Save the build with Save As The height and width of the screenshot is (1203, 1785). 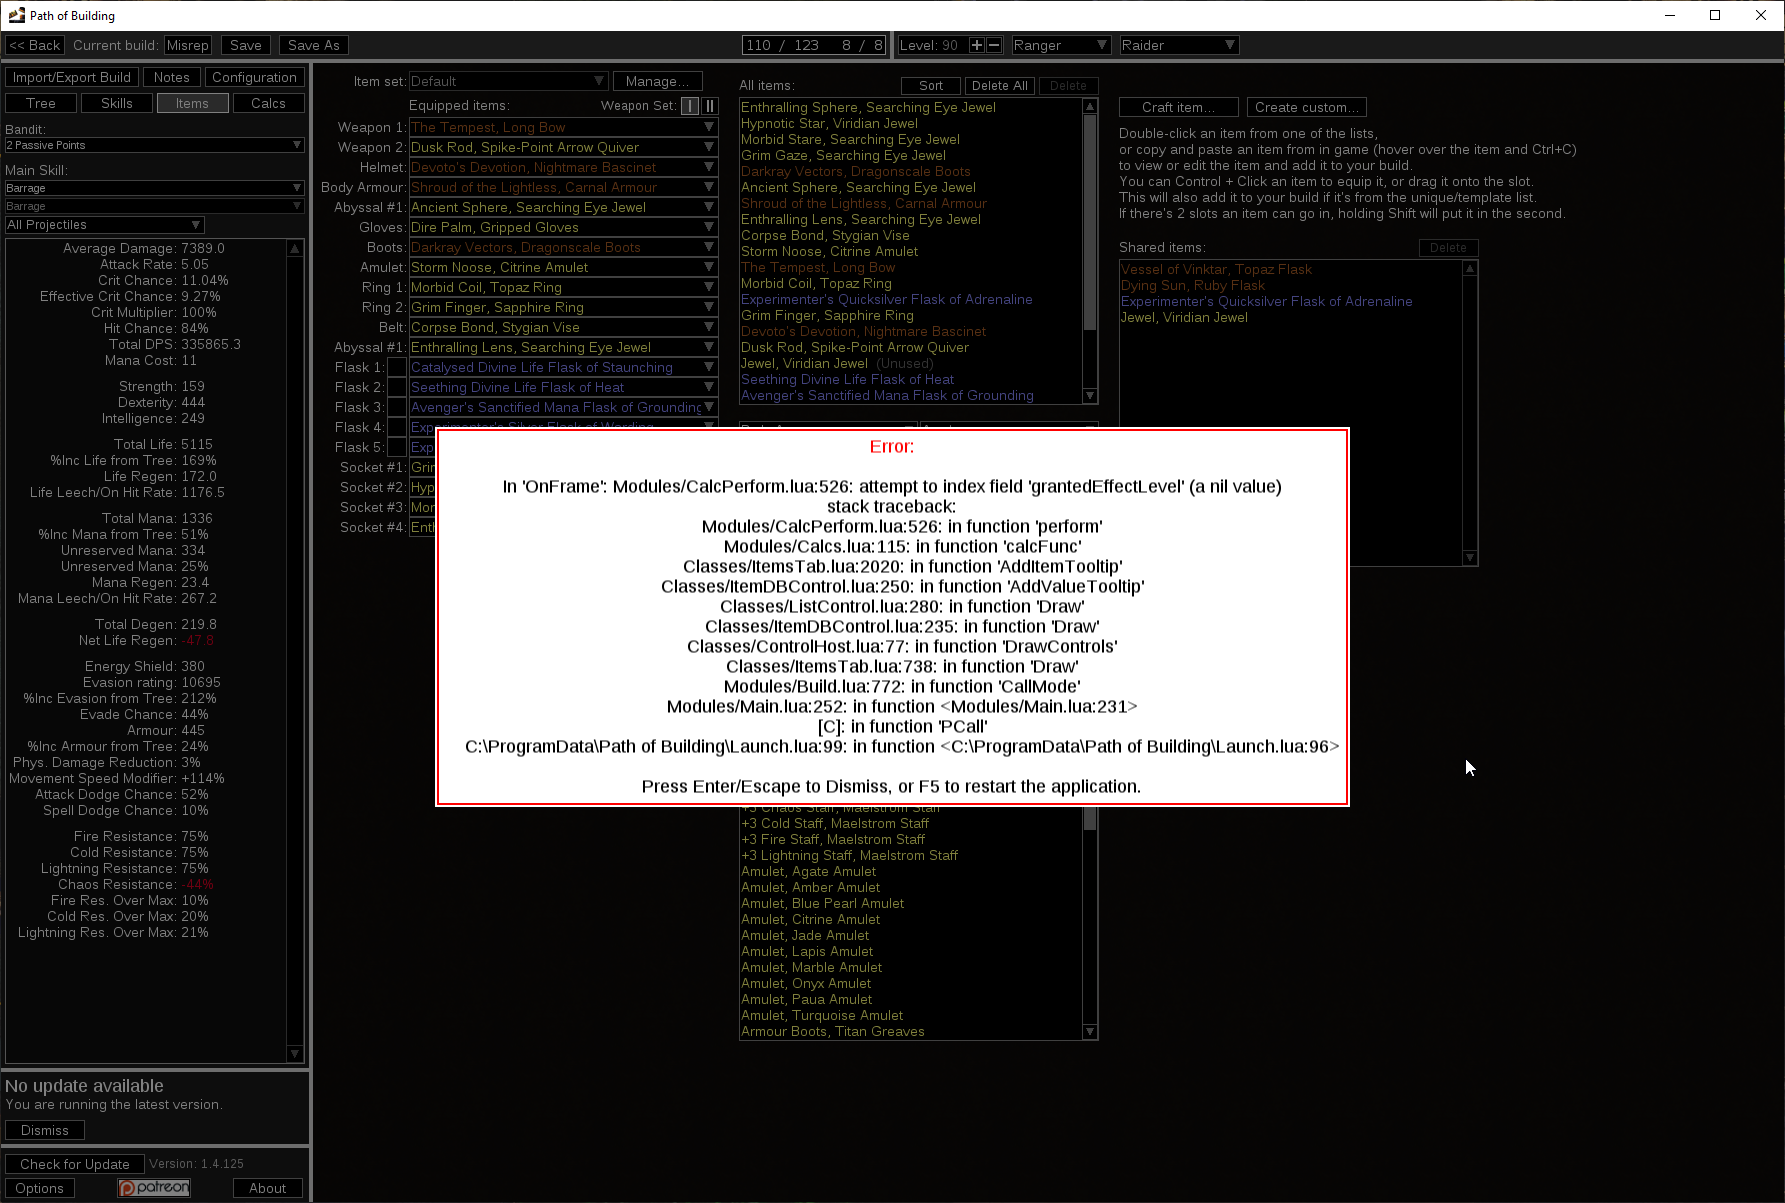click(x=312, y=44)
